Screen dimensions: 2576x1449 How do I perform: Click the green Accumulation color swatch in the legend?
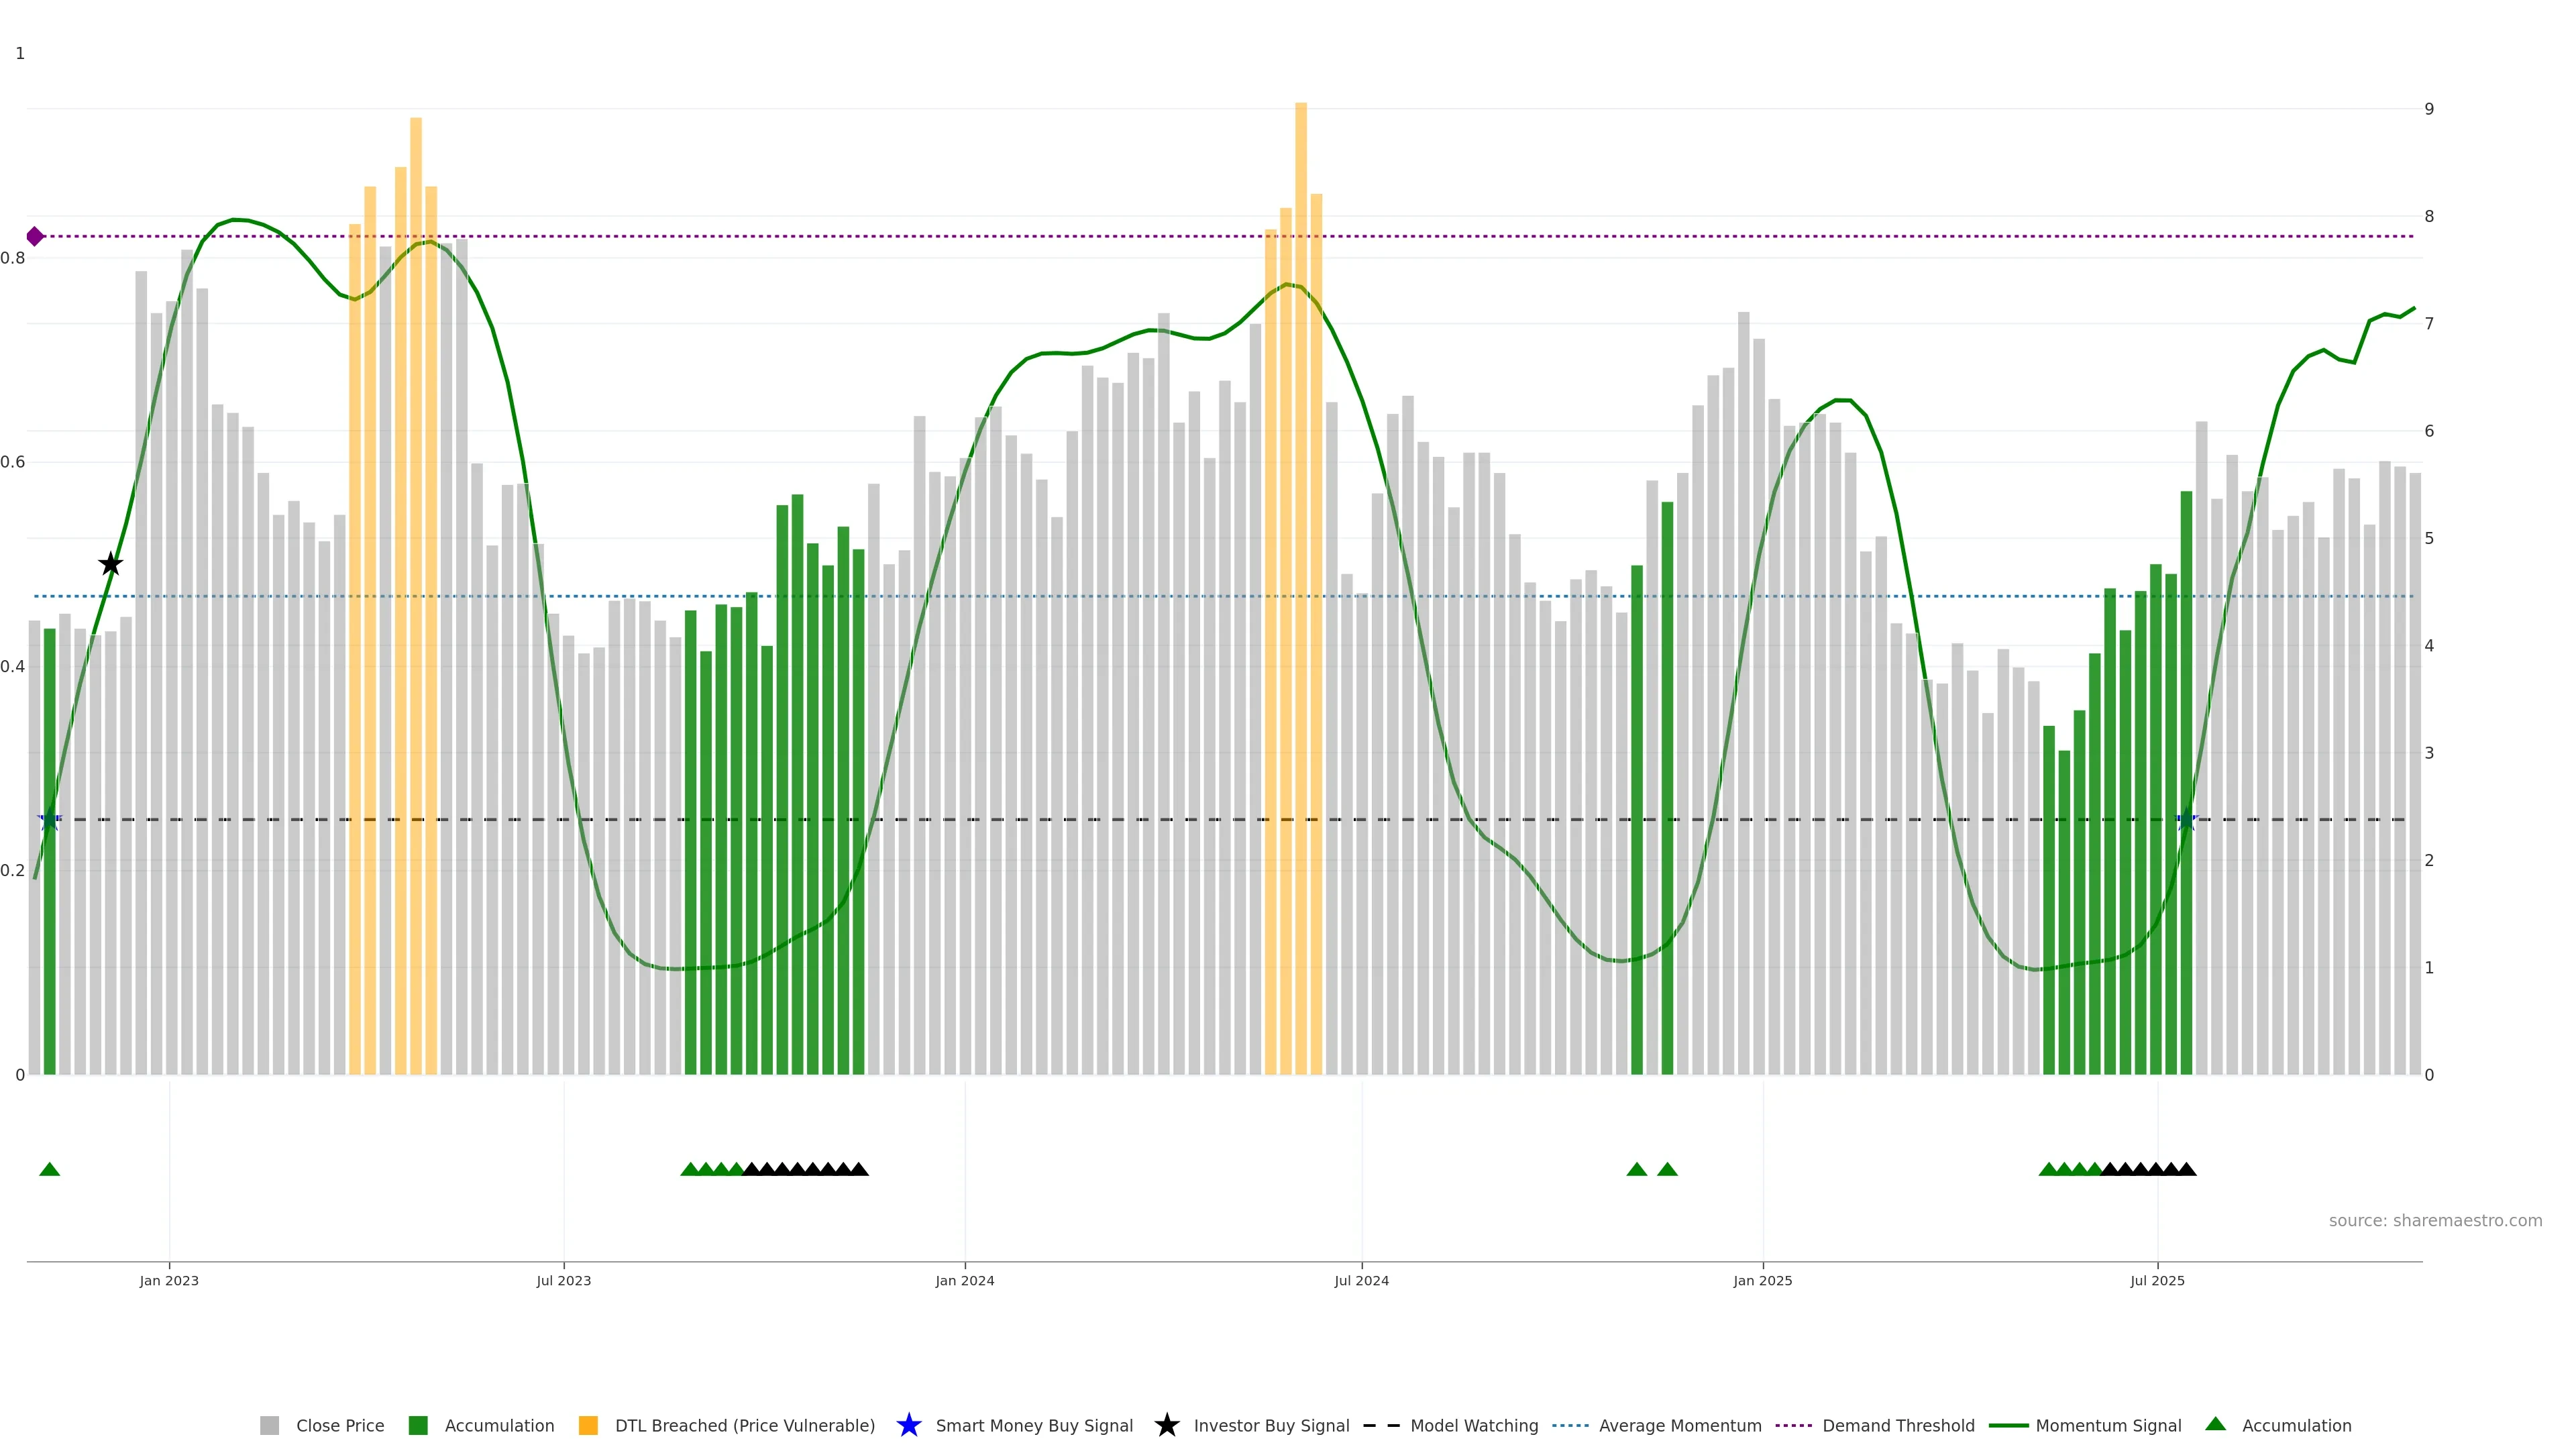pyautogui.click(x=418, y=1425)
